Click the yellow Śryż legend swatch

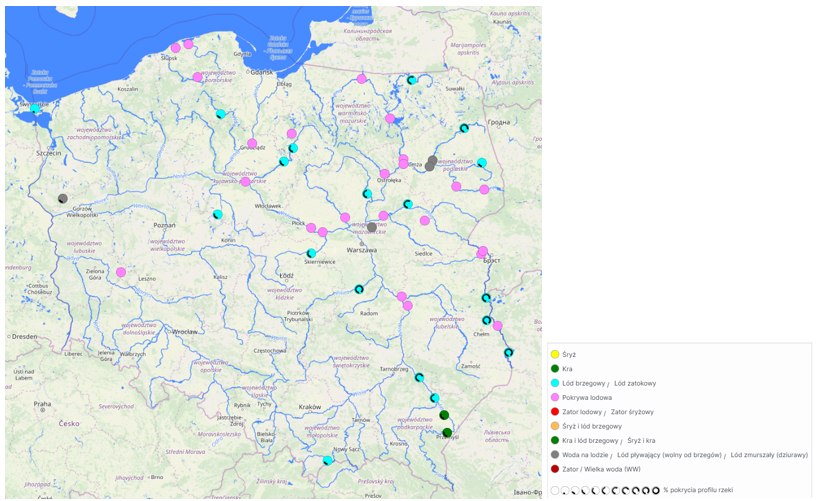tap(554, 354)
